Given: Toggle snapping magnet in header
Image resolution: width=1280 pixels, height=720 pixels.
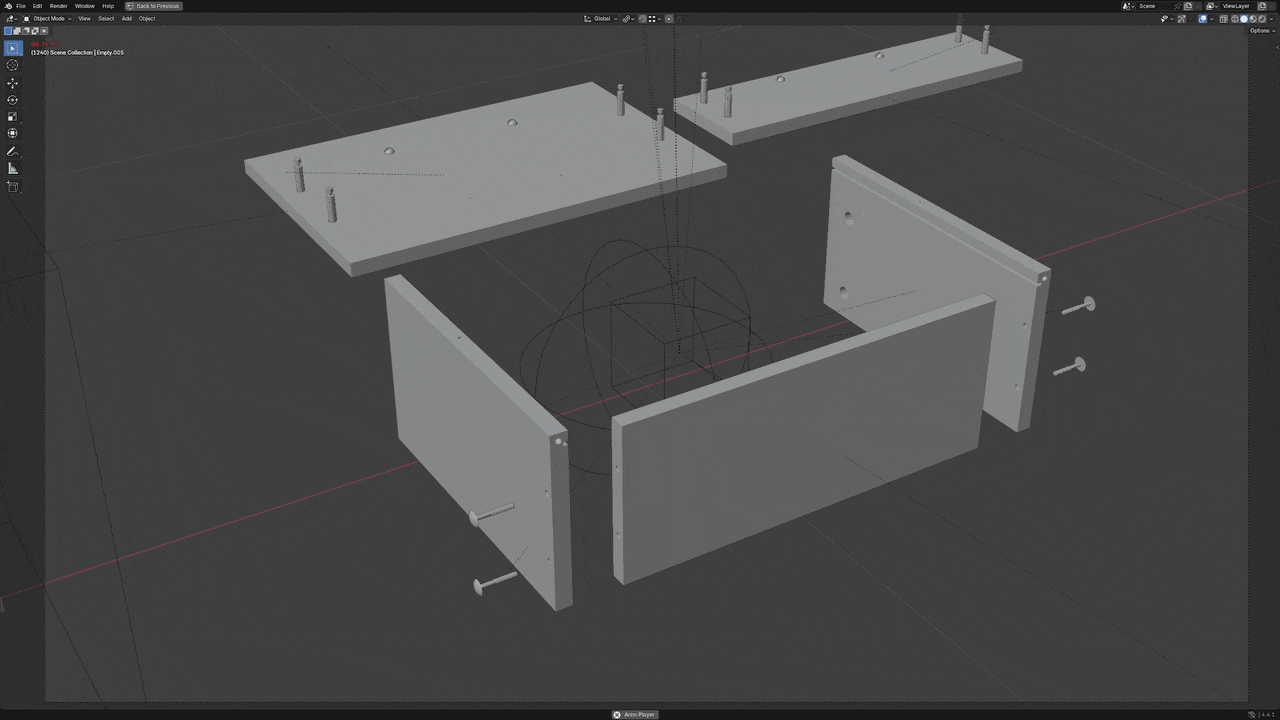Looking at the screenshot, I should 642,18.
